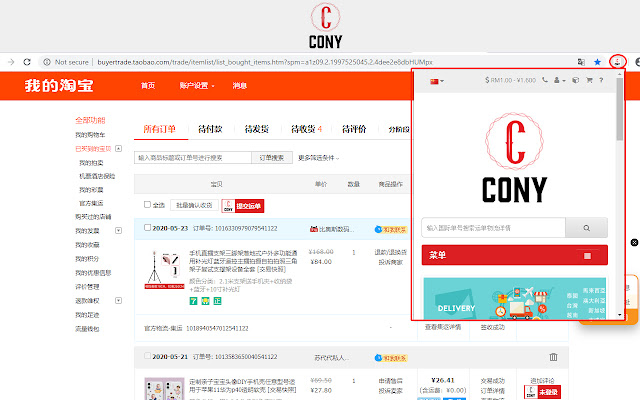
Task: Tick the checkbox for order 2020-05-23
Action: (x=147, y=227)
